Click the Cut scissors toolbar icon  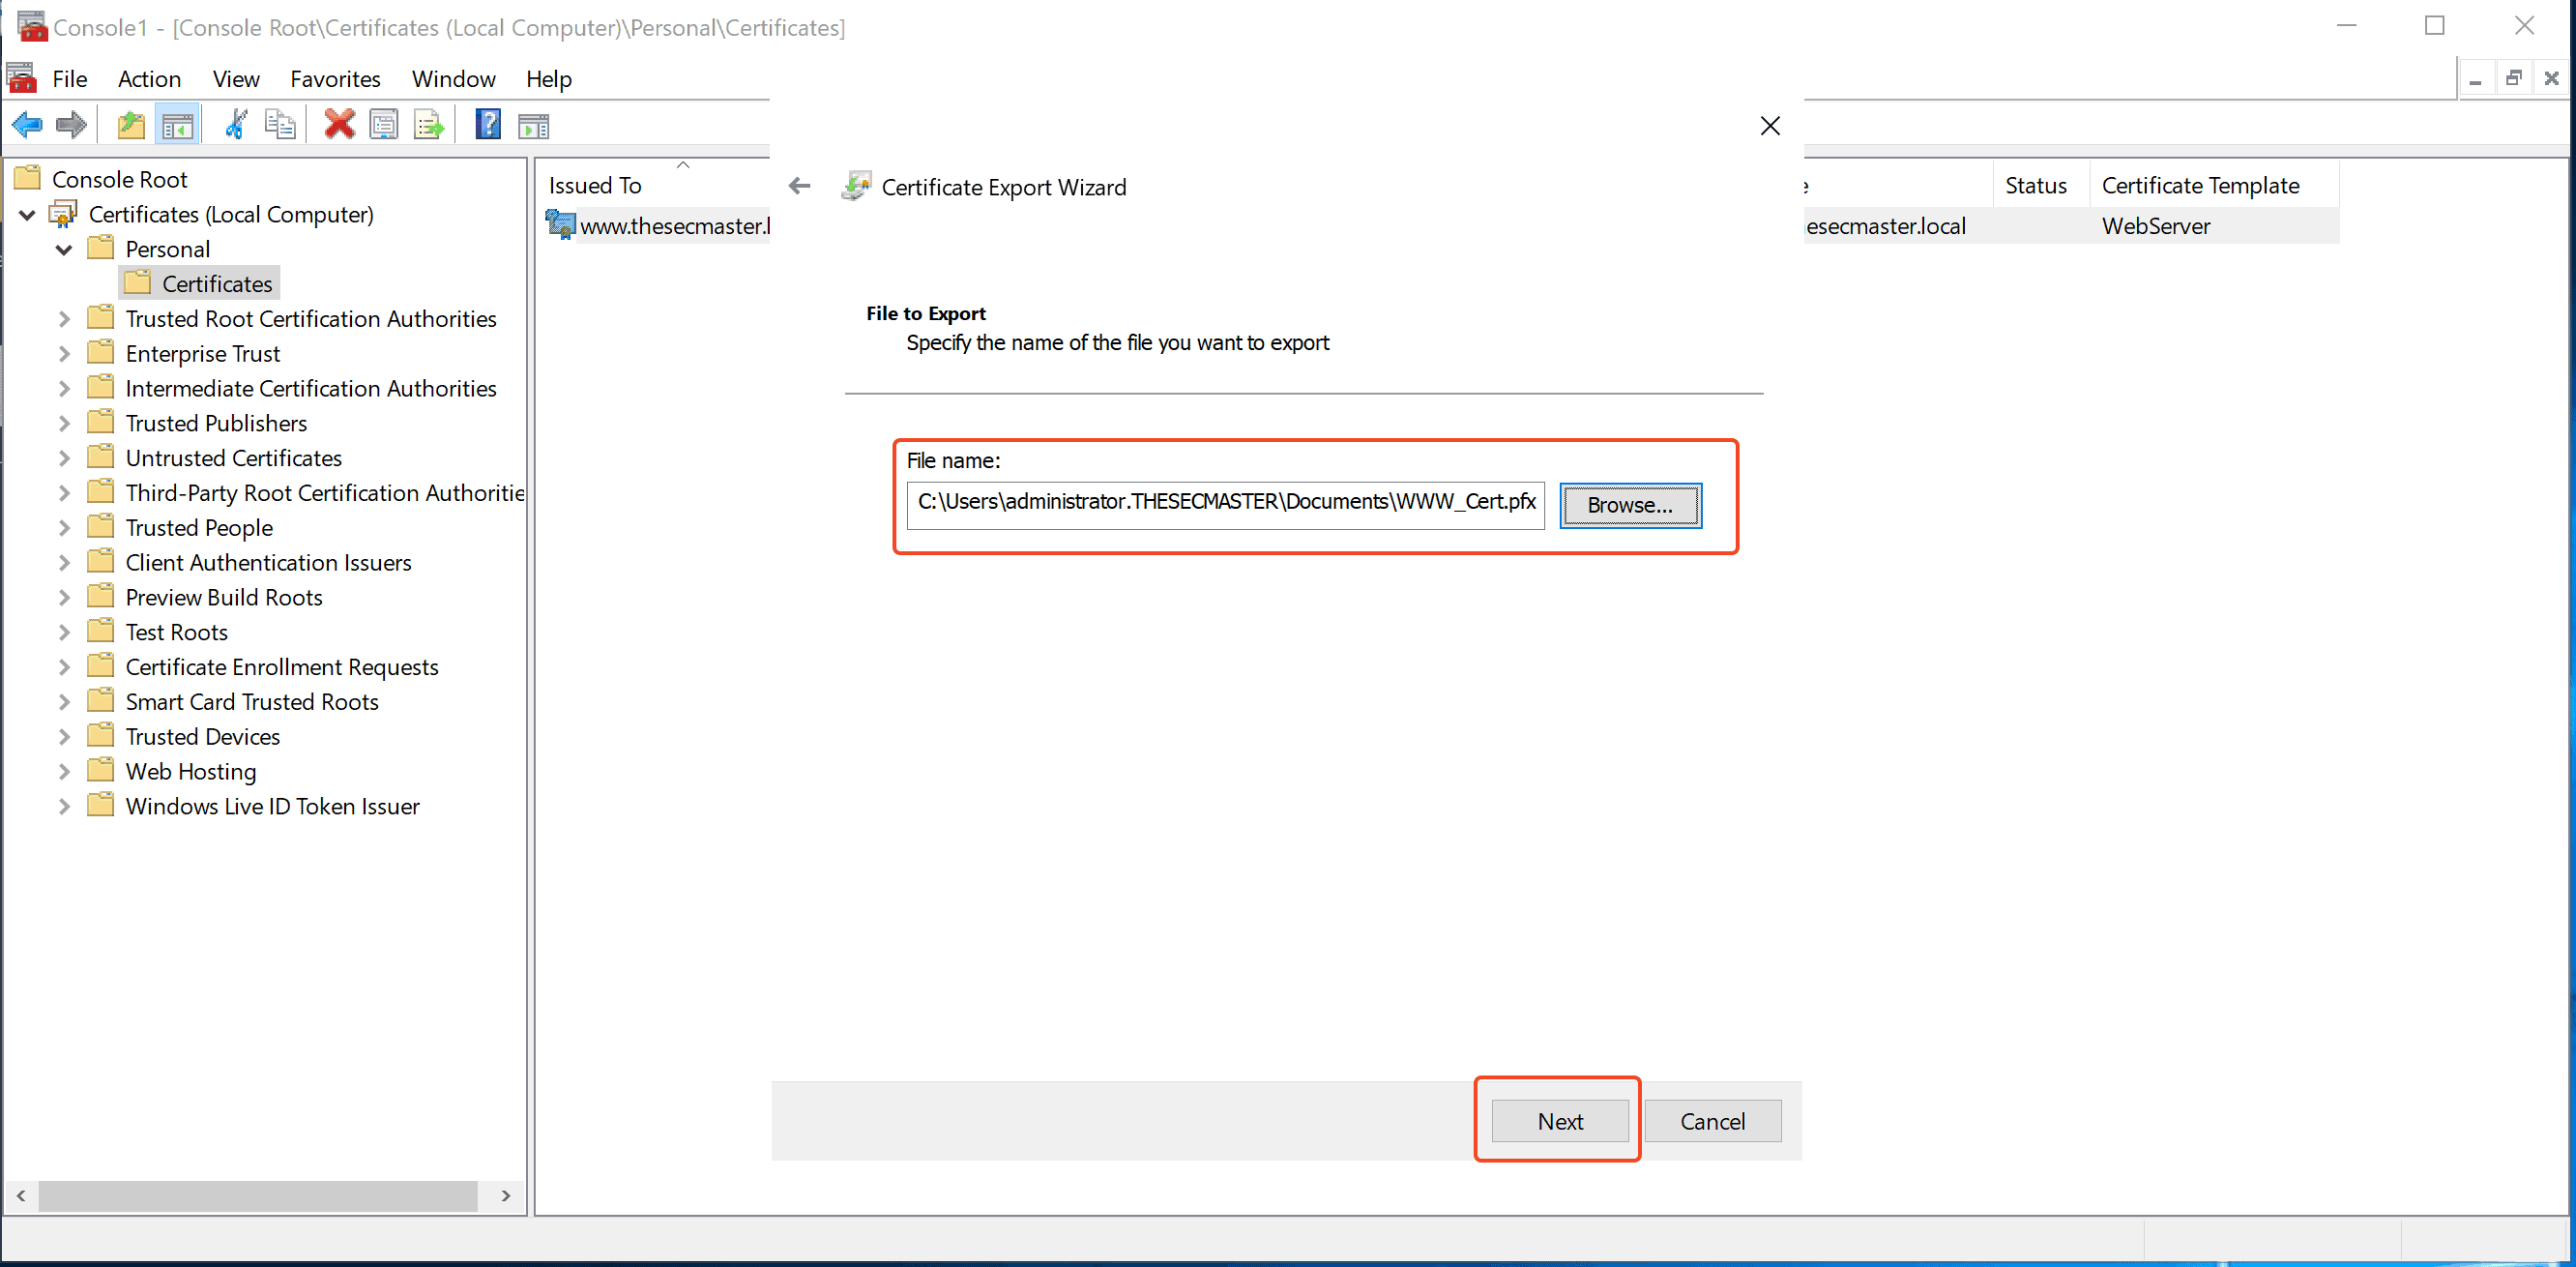236,125
